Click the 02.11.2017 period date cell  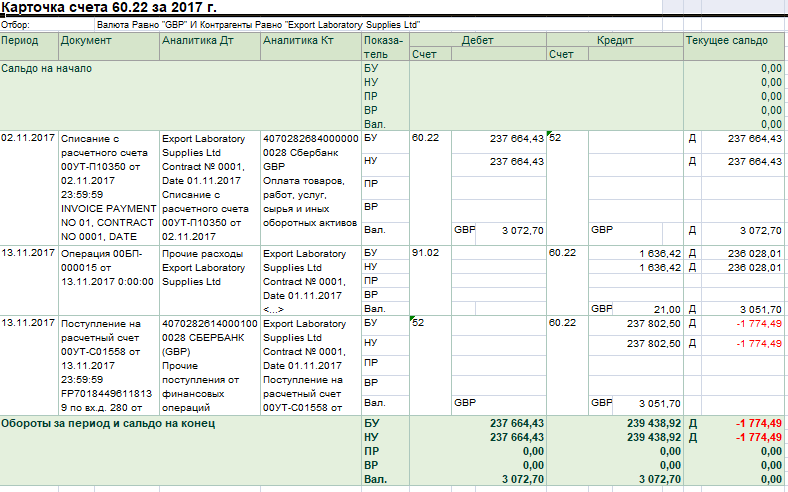pos(28,139)
